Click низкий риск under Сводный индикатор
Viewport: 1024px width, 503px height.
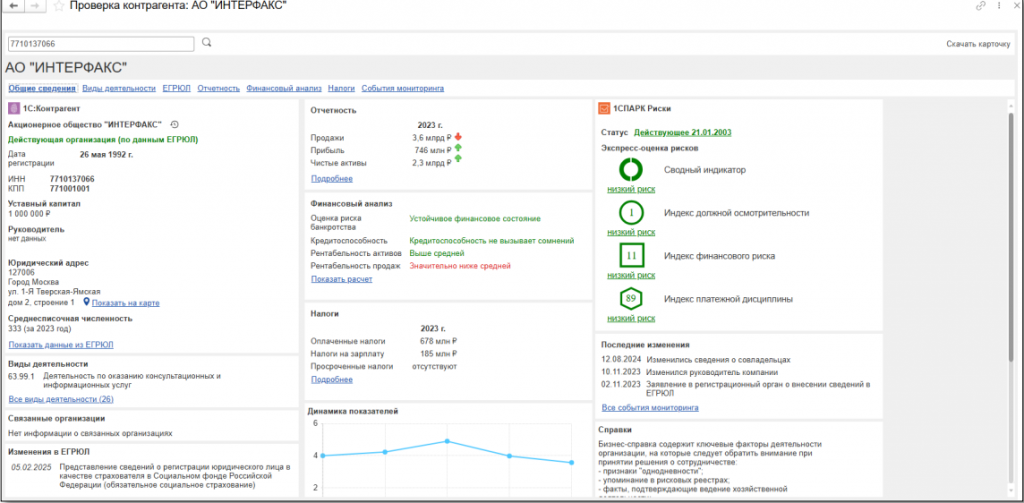click(631, 189)
